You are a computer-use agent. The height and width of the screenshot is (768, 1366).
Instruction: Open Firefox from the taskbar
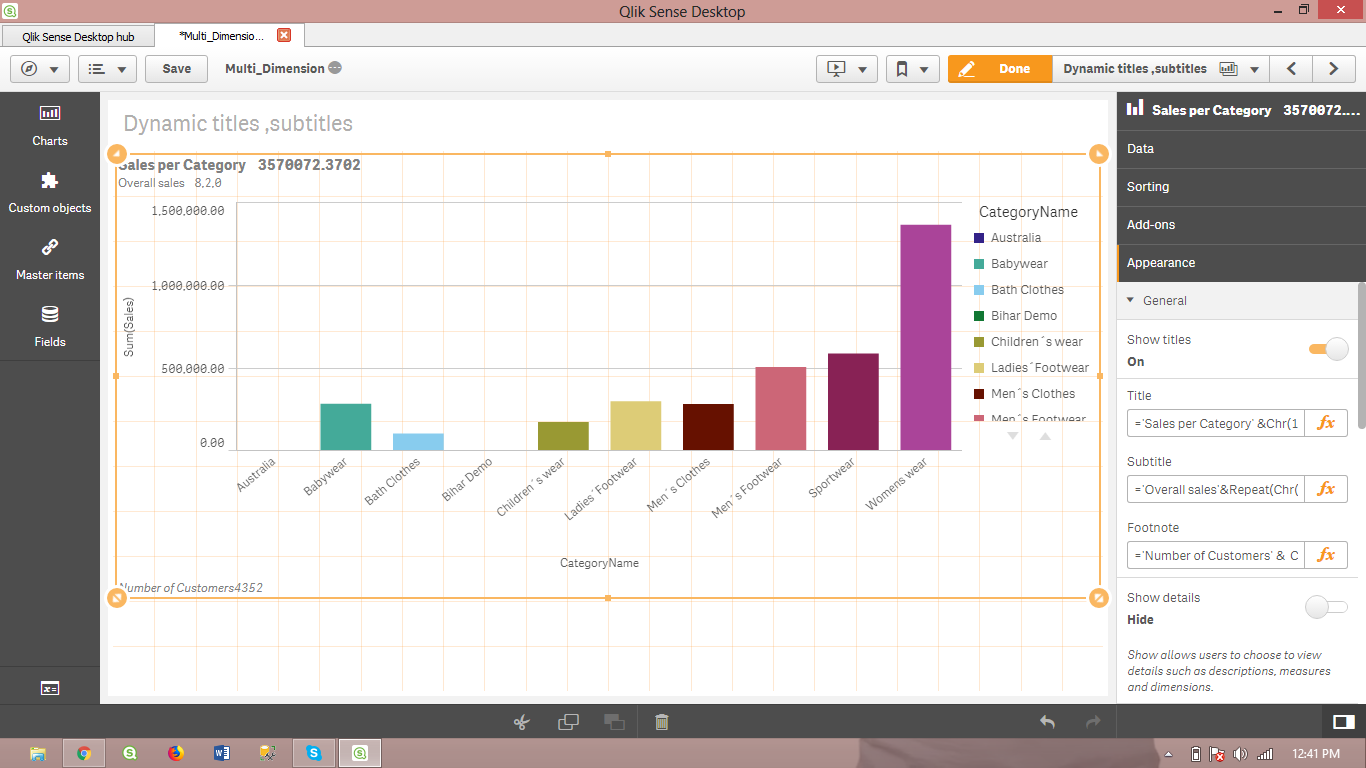(x=176, y=754)
